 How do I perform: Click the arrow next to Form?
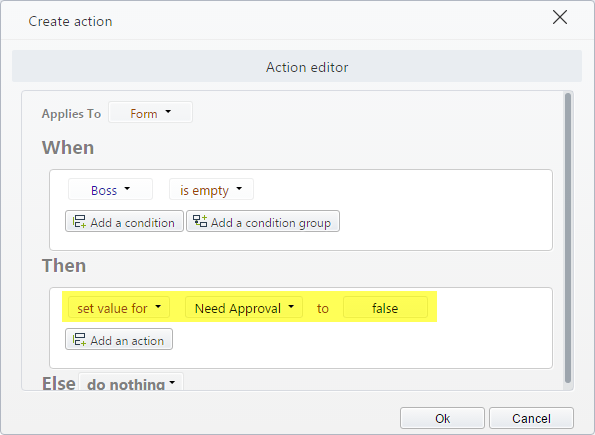[x=168, y=111]
